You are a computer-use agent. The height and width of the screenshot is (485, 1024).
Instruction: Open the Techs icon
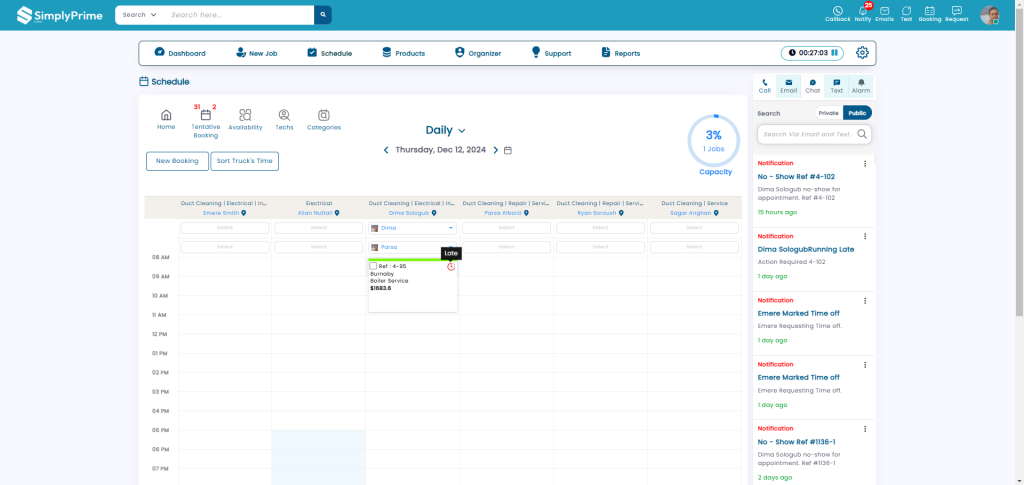[x=284, y=119]
